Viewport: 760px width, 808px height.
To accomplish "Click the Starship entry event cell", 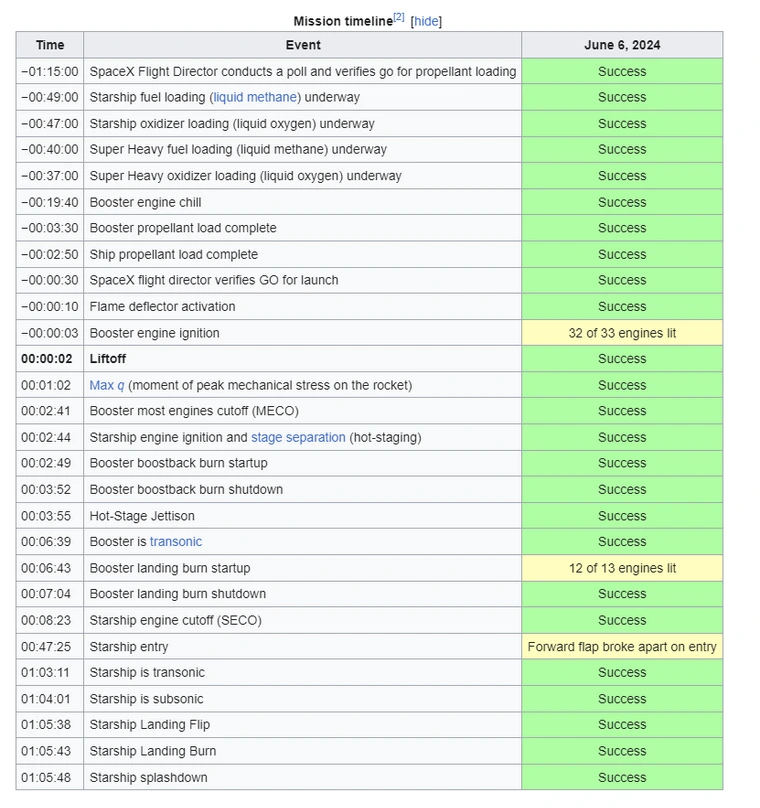I will coord(302,646).
